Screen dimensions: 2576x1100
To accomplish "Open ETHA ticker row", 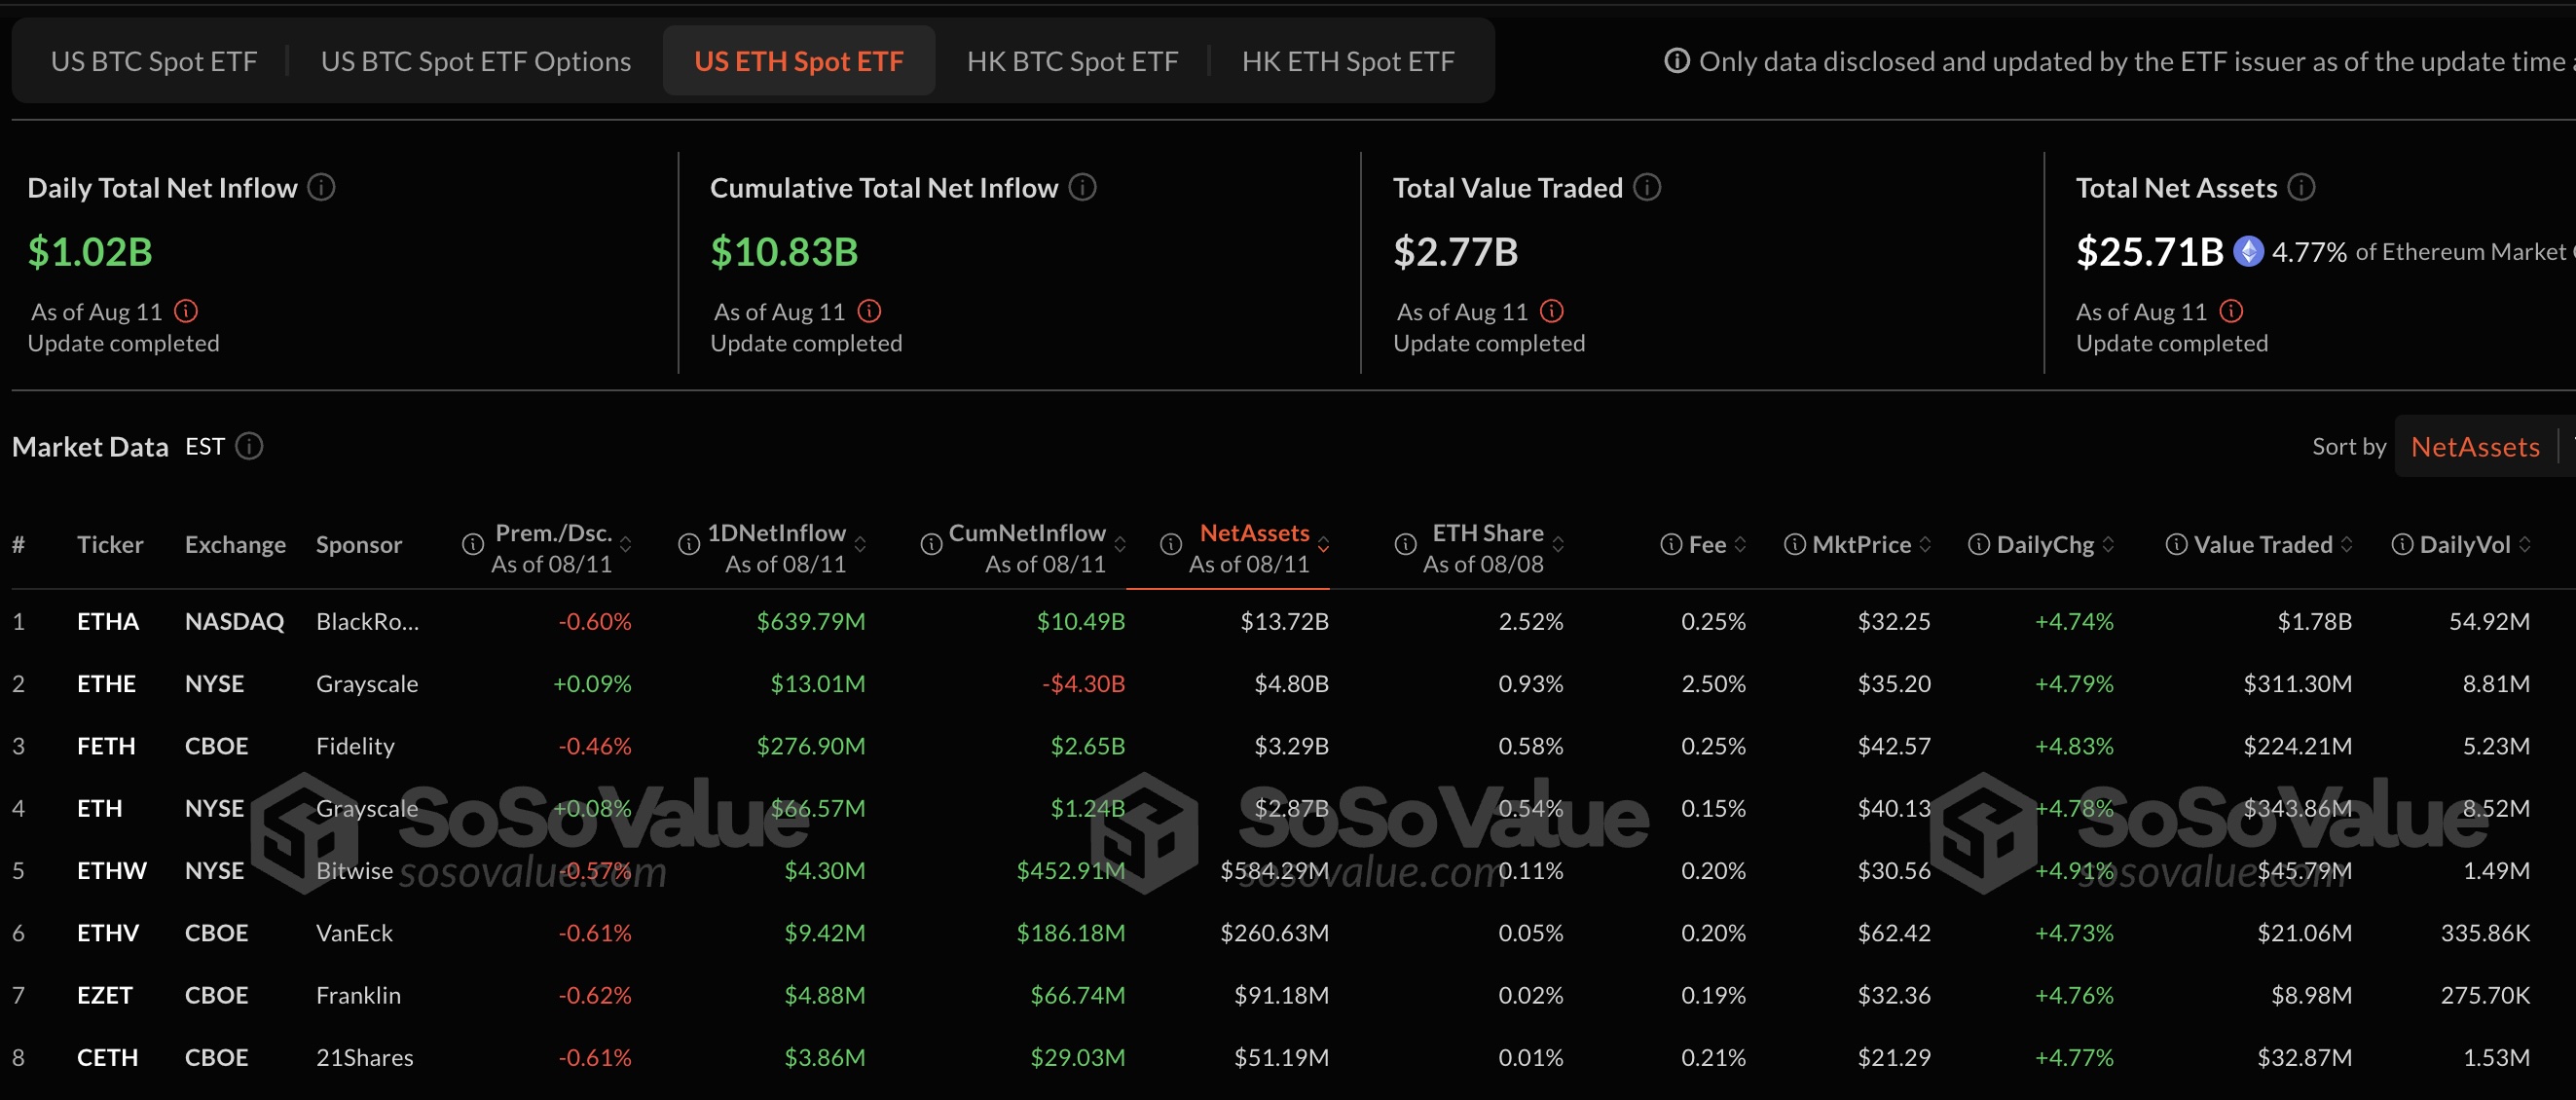I will tap(108, 621).
